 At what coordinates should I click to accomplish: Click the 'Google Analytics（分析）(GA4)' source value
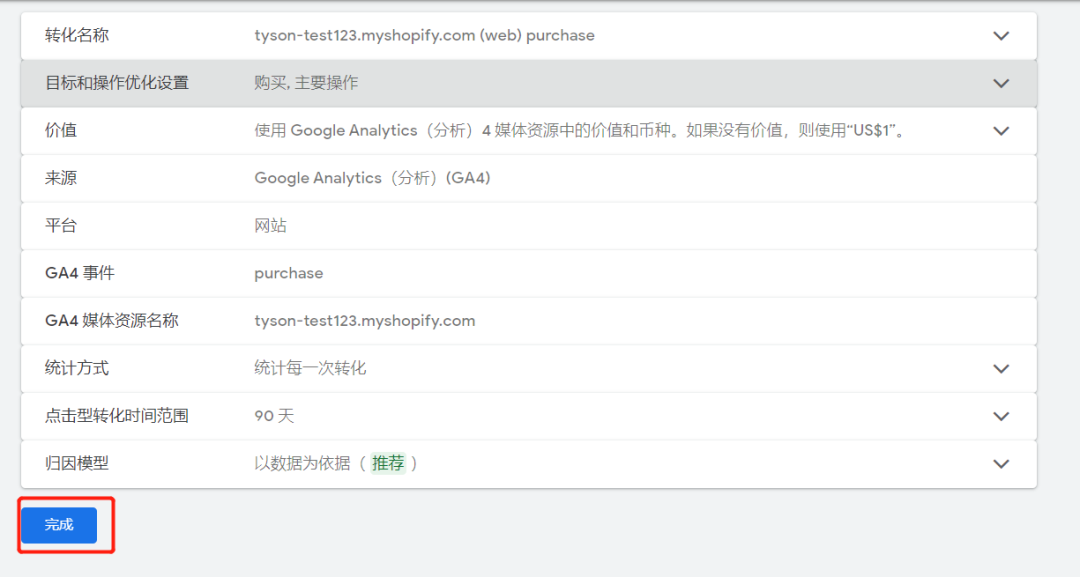pos(372,178)
